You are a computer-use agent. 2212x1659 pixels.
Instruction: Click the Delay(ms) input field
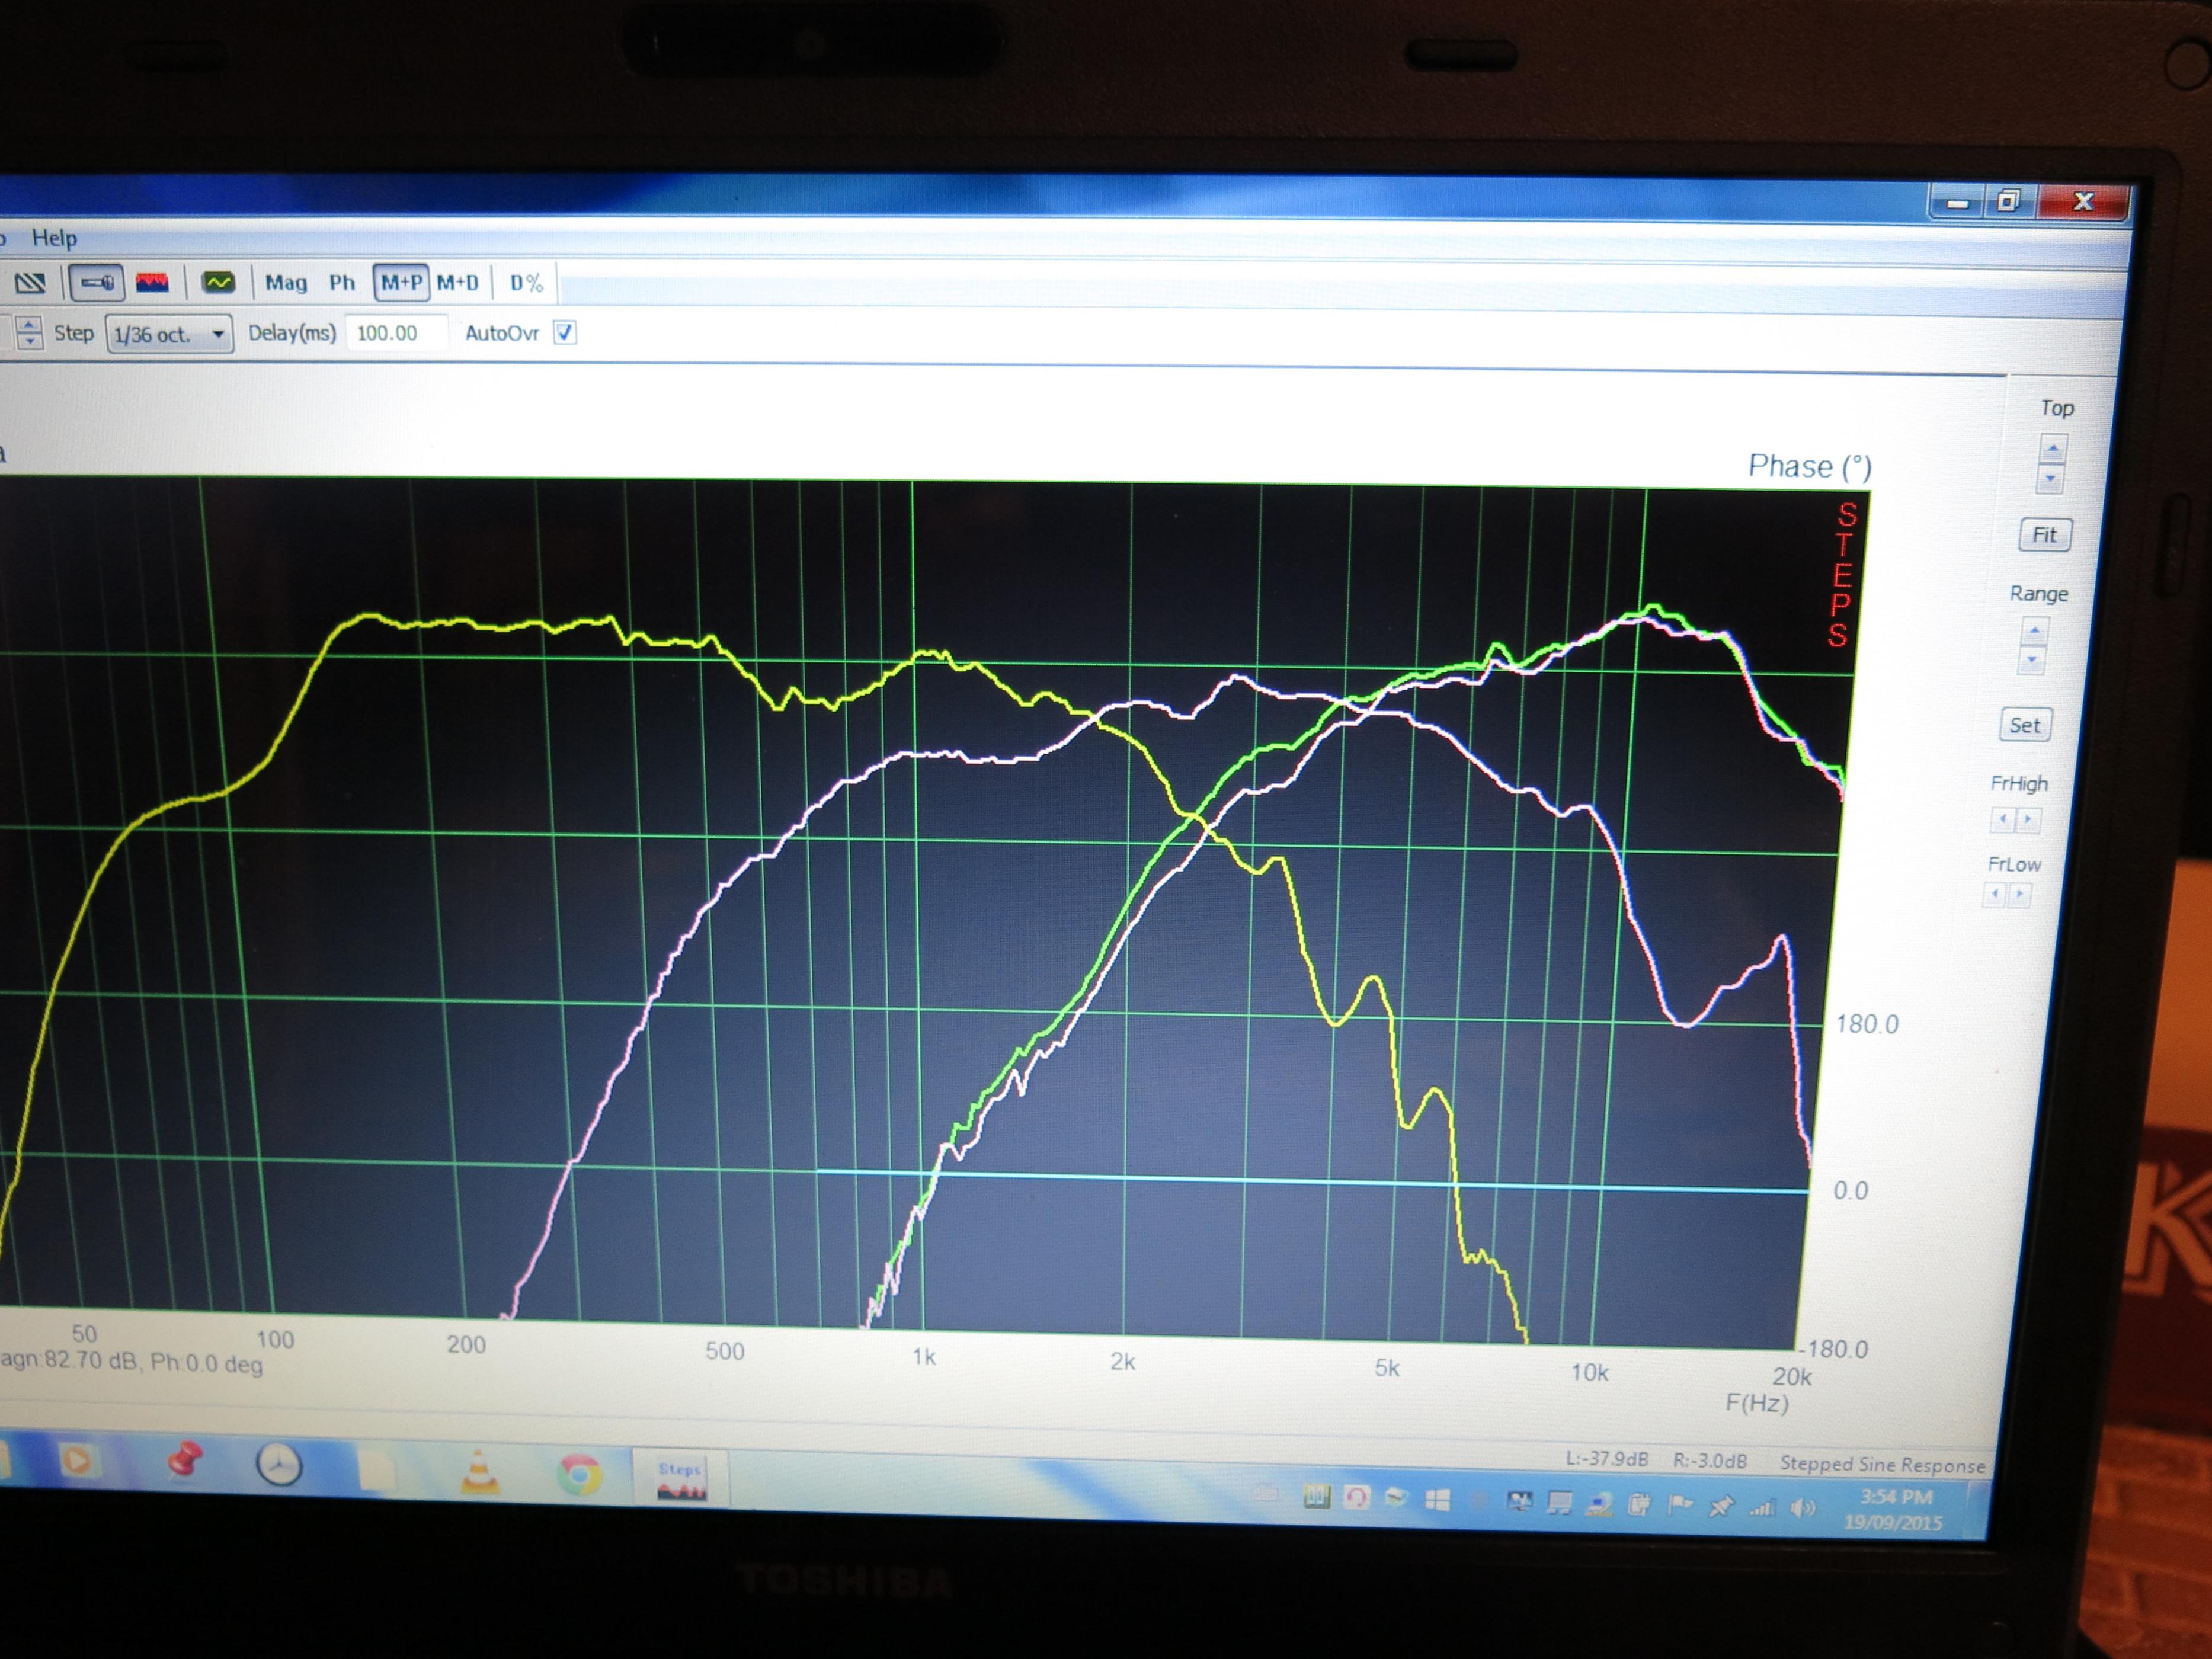(x=397, y=333)
